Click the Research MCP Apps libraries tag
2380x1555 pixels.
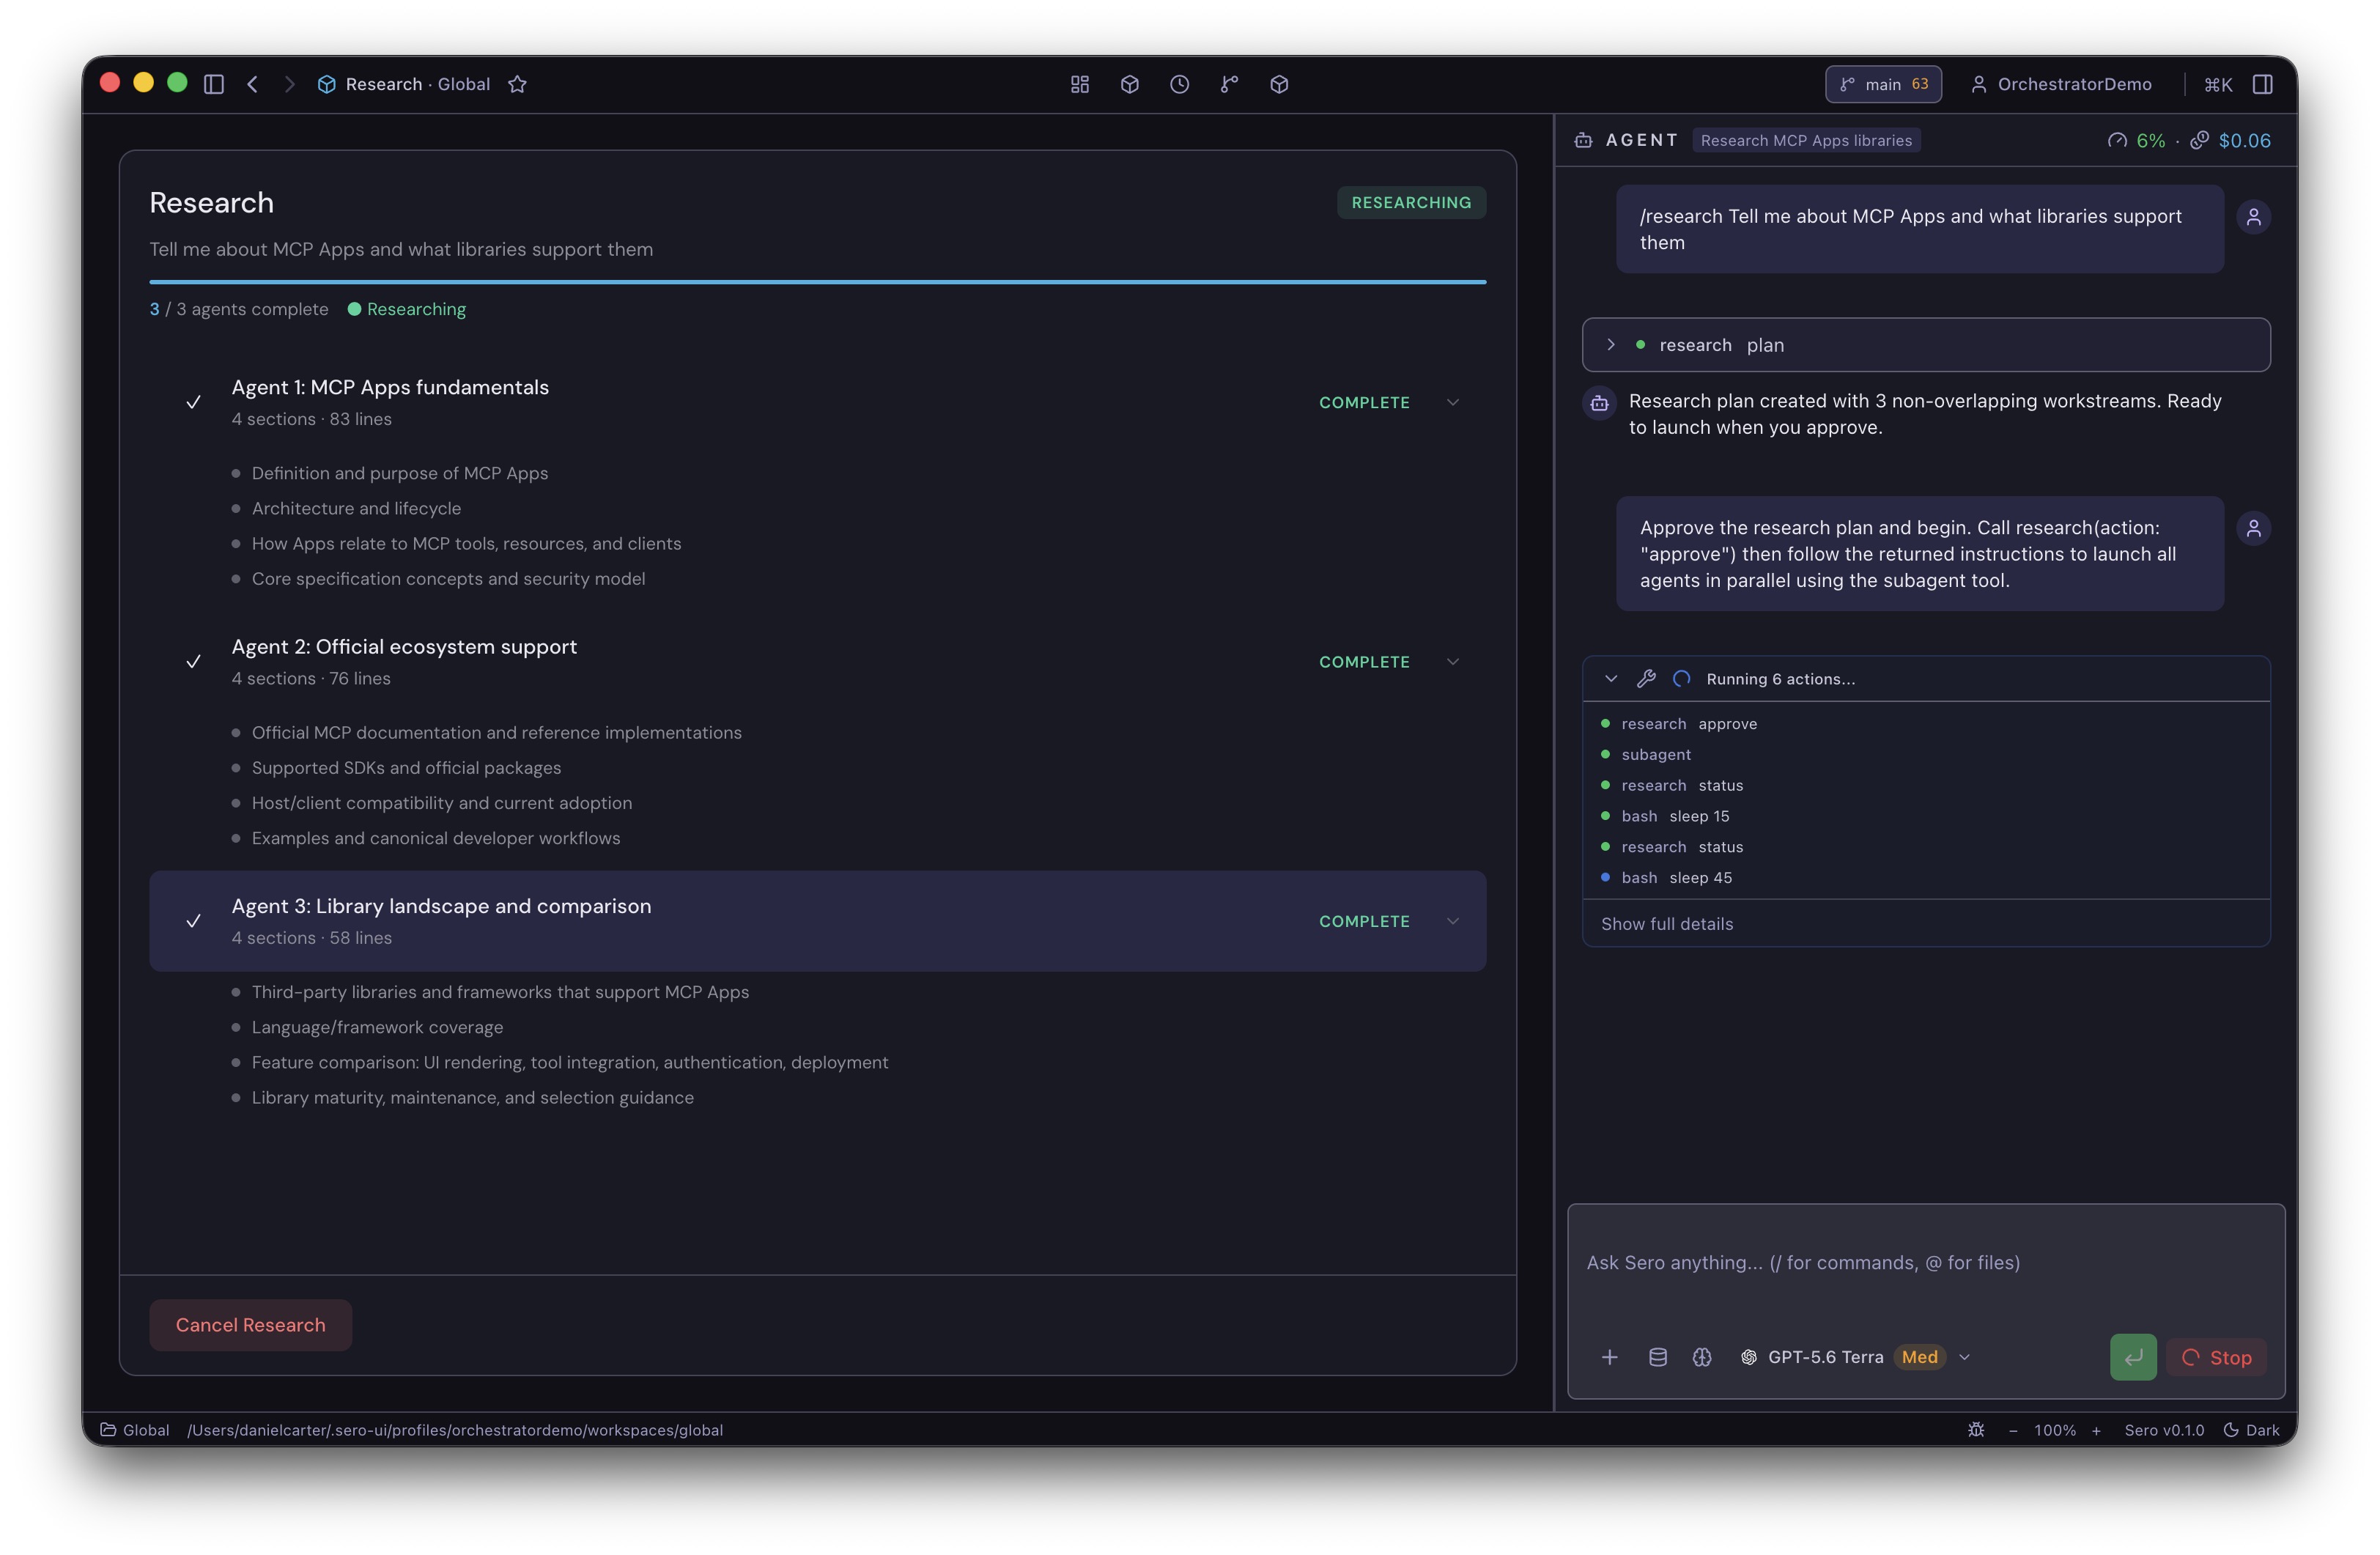pos(1806,140)
